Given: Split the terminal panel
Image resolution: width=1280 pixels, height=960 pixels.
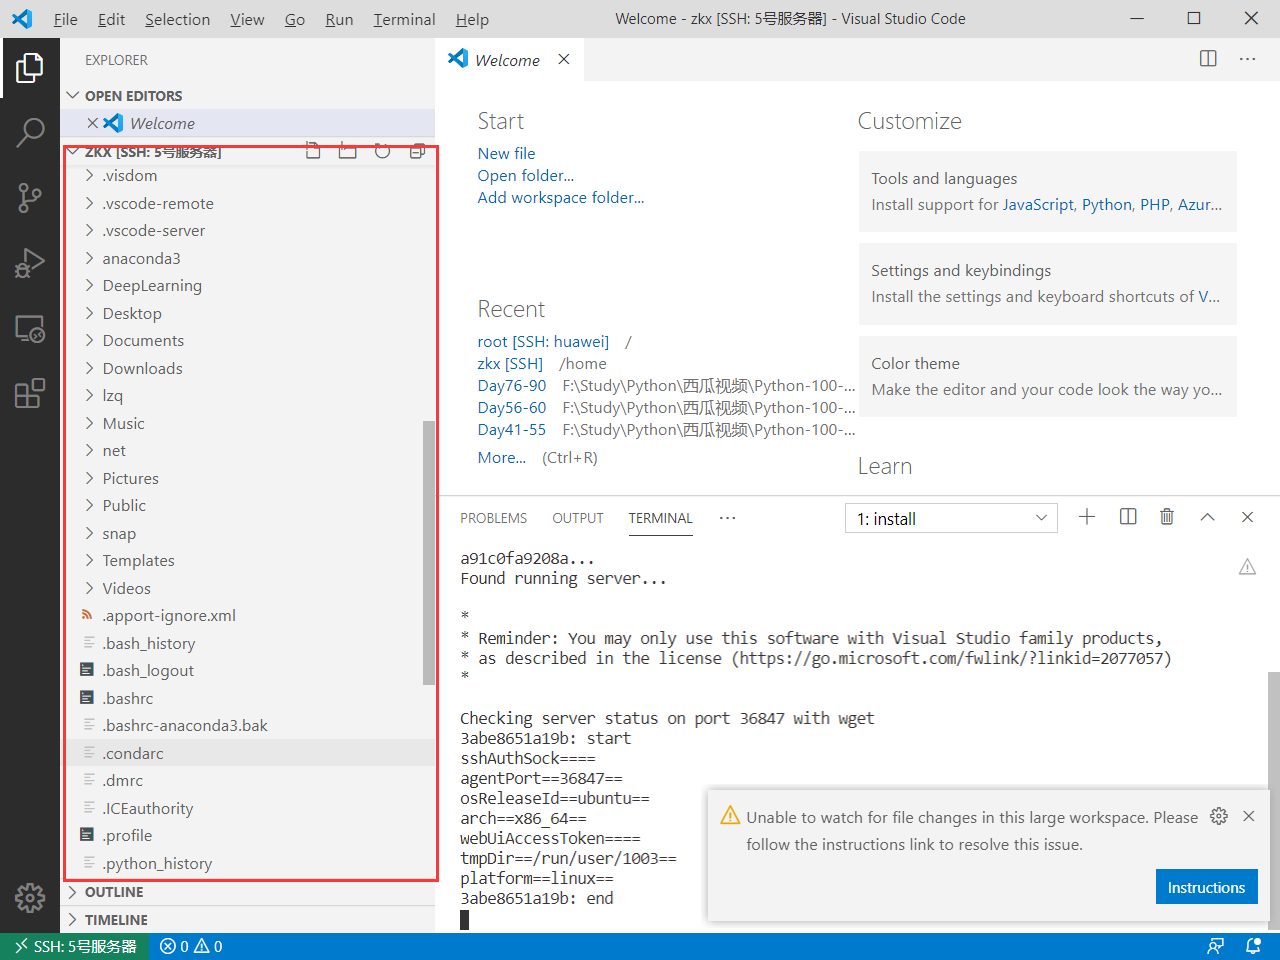Looking at the screenshot, I should click(x=1128, y=517).
